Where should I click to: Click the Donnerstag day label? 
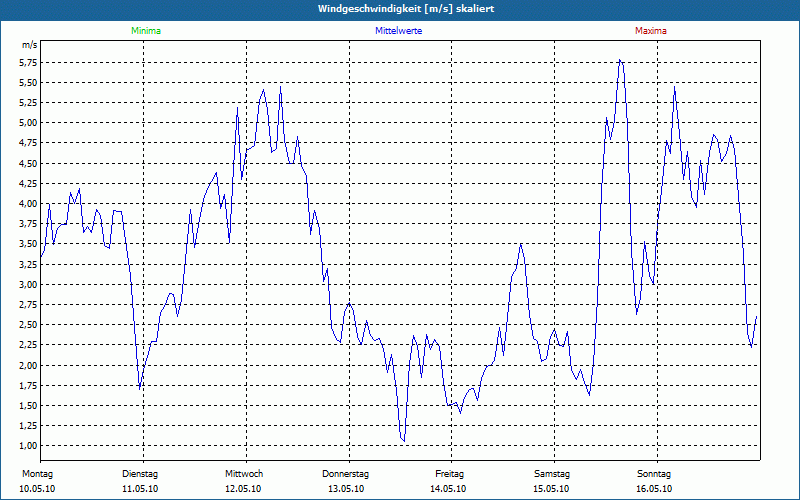tap(345, 474)
